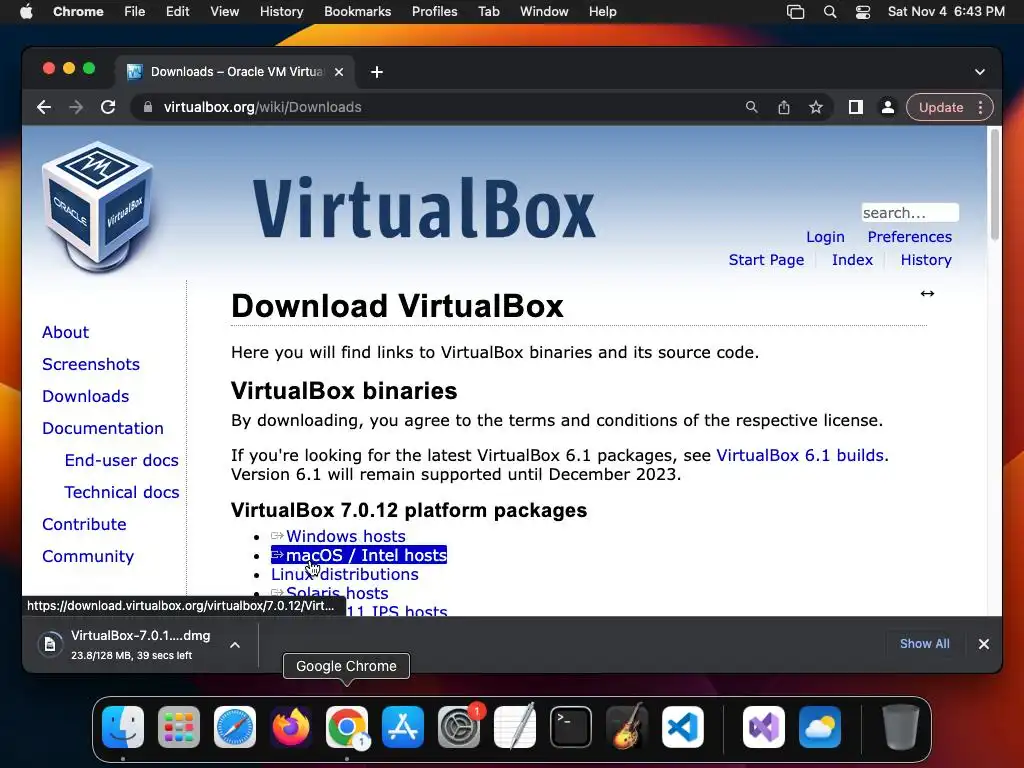Viewport: 1024px width, 768px height.
Task: Open Safari from the Dock
Action: click(235, 727)
